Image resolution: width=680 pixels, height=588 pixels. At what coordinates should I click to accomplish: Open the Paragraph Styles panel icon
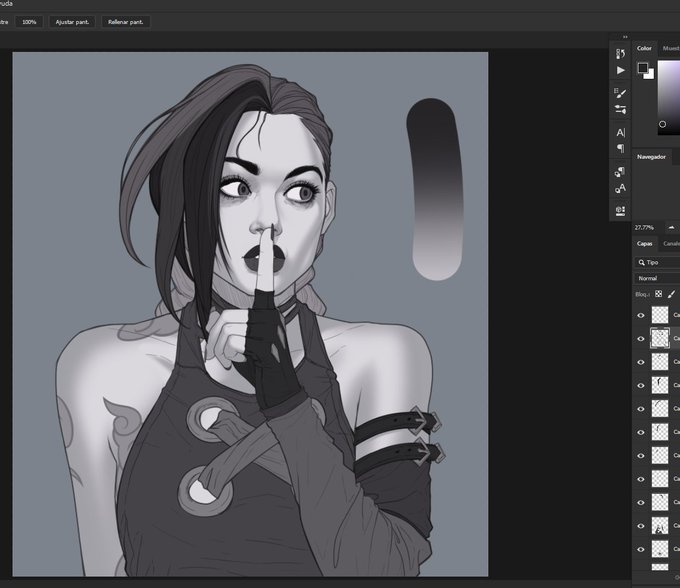(620, 172)
